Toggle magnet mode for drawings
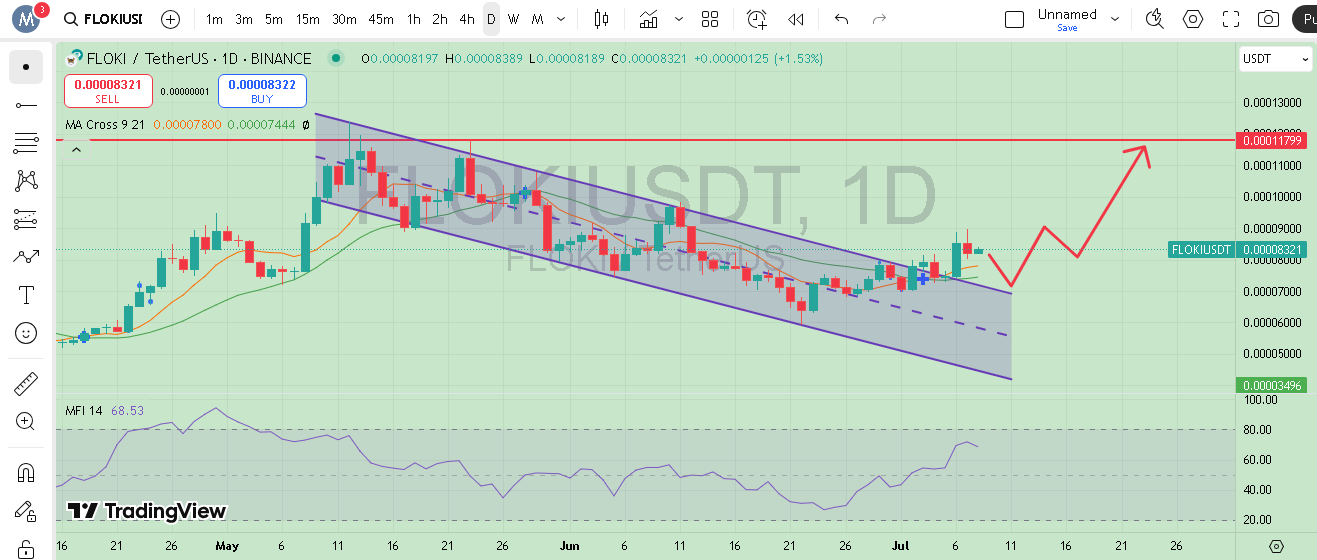The width and height of the screenshot is (1317, 560). (26, 472)
